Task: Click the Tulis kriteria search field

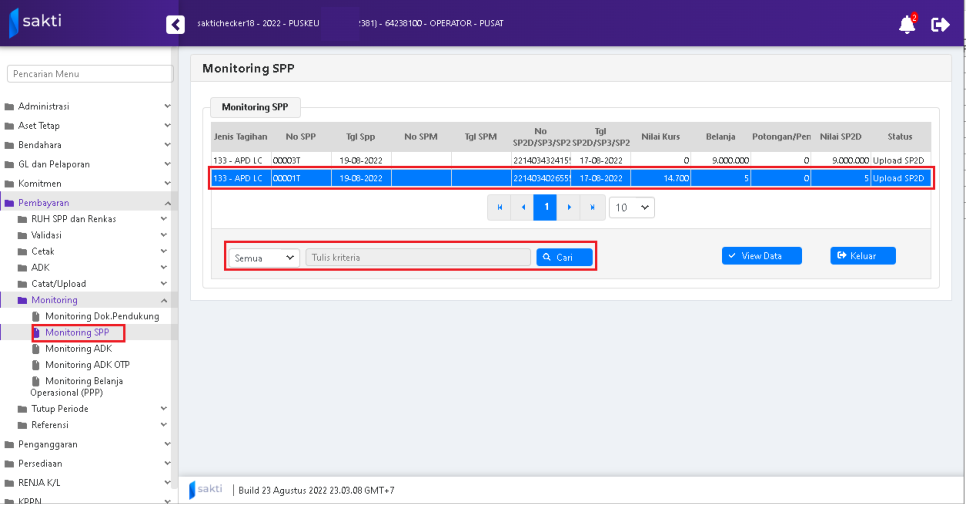Action: click(x=418, y=257)
